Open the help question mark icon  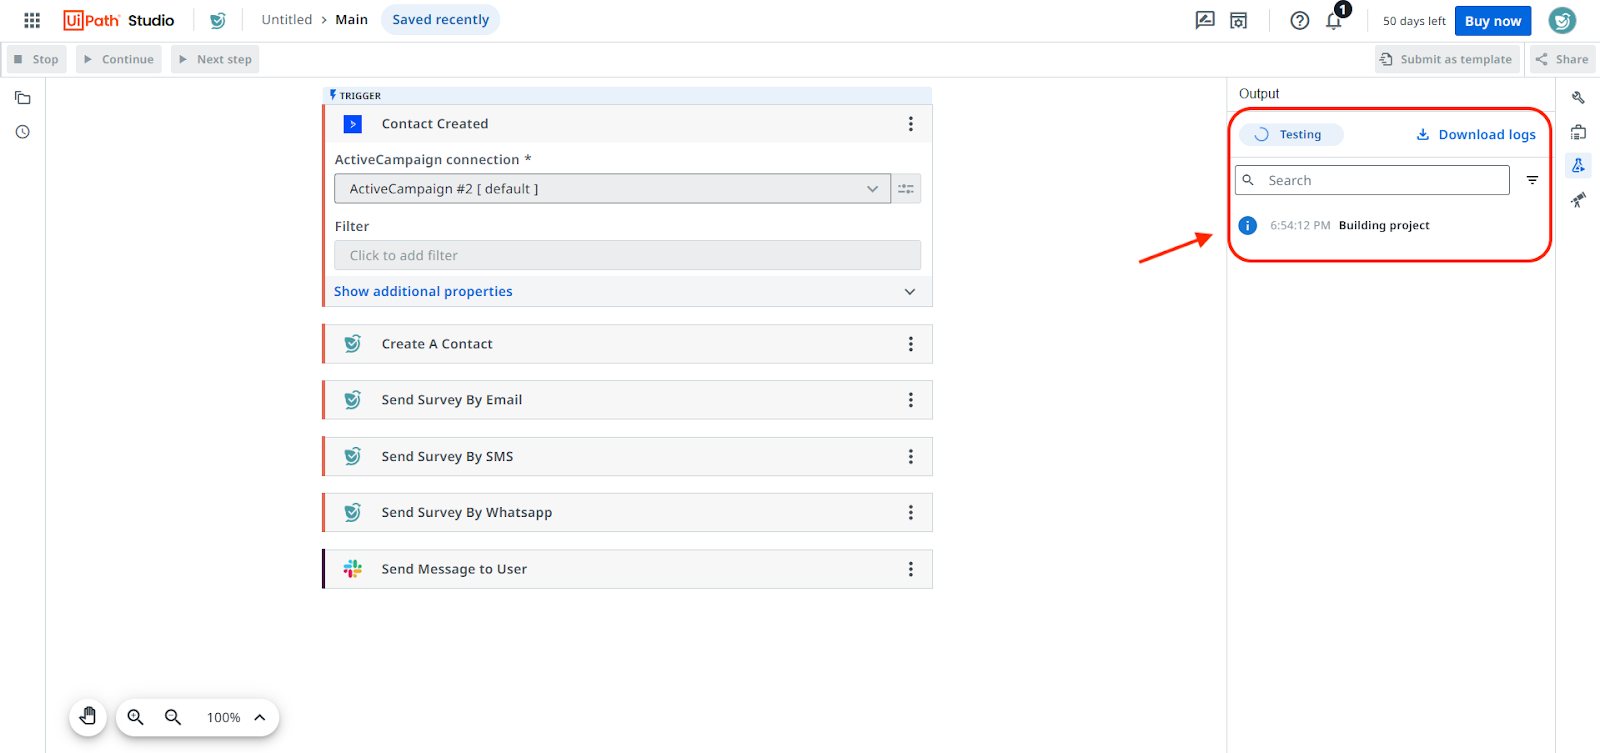[x=1299, y=21]
